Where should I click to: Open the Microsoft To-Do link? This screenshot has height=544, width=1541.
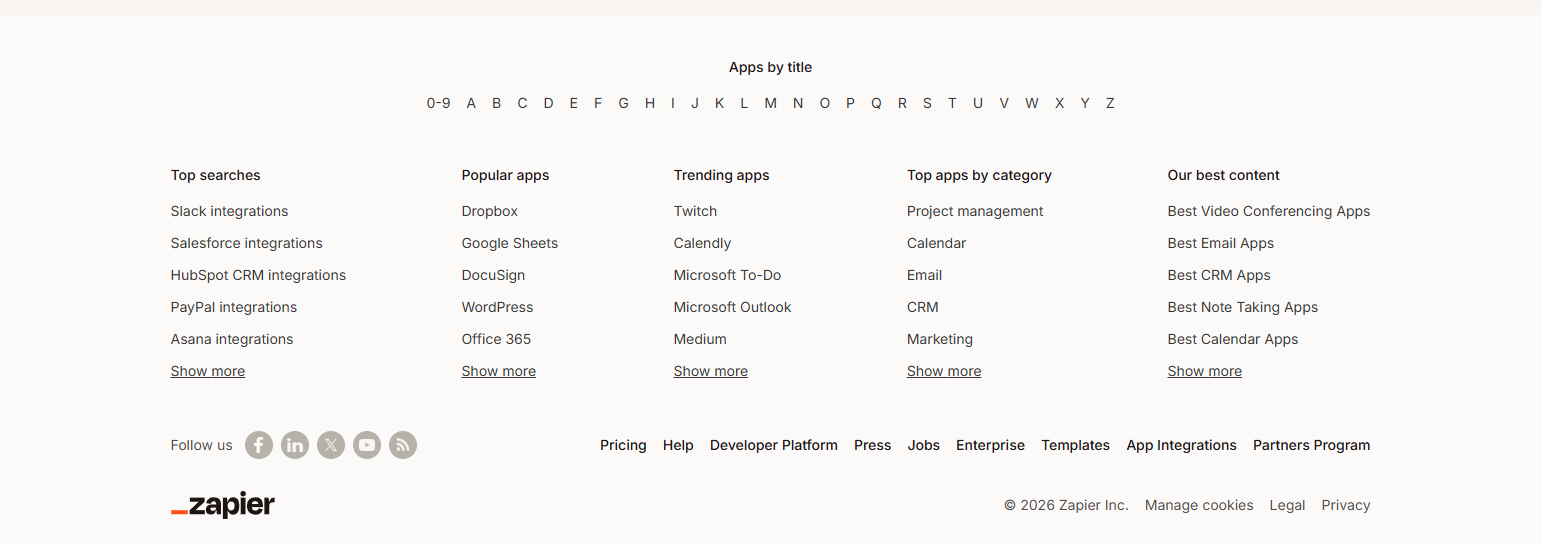point(728,275)
